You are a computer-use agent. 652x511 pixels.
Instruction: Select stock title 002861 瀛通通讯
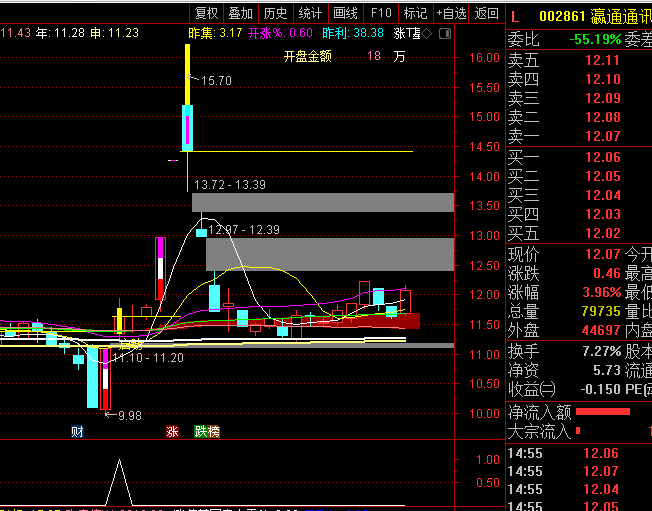(x=595, y=17)
